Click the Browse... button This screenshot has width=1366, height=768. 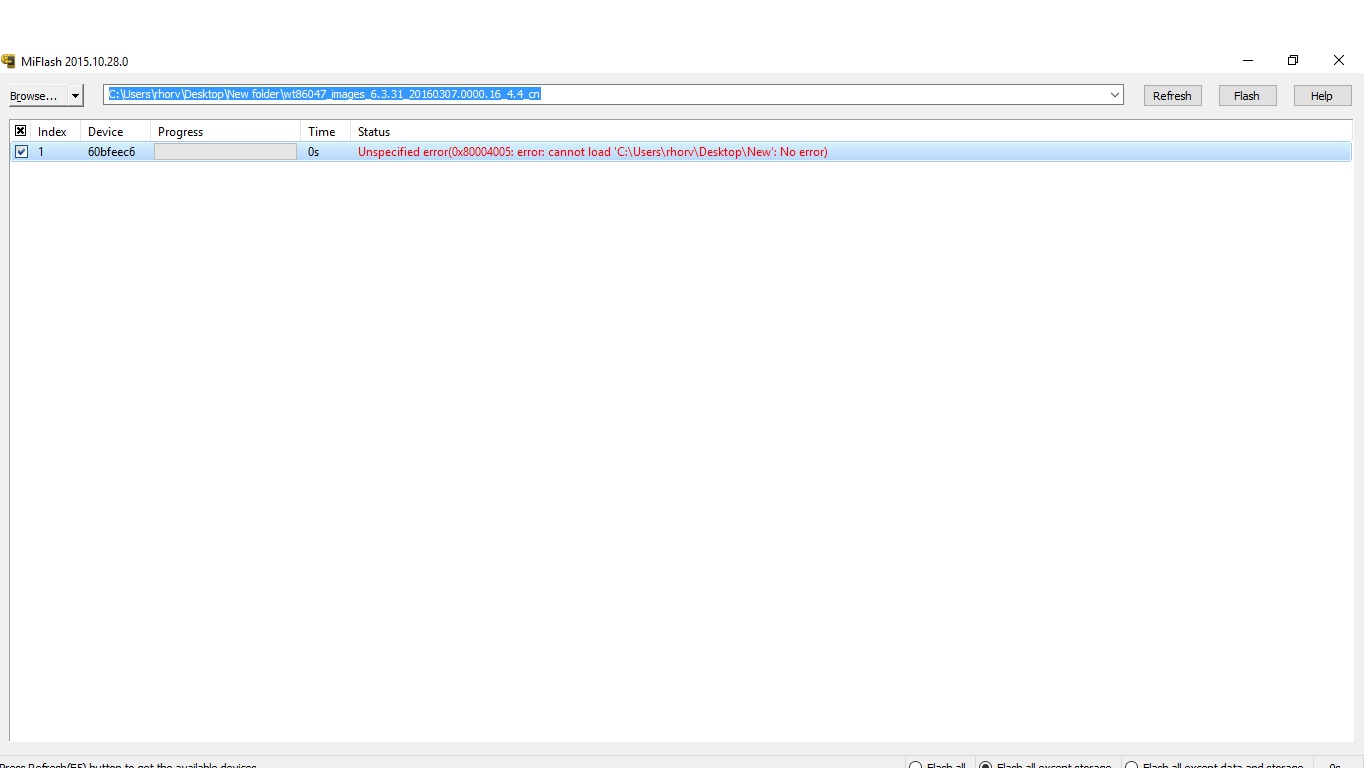coord(35,96)
